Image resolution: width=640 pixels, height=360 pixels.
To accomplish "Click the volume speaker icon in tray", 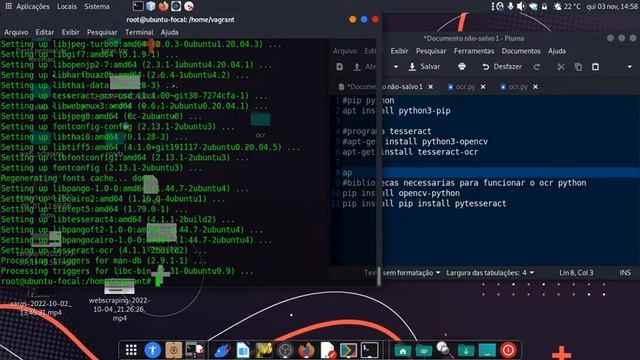I will point(521,7).
